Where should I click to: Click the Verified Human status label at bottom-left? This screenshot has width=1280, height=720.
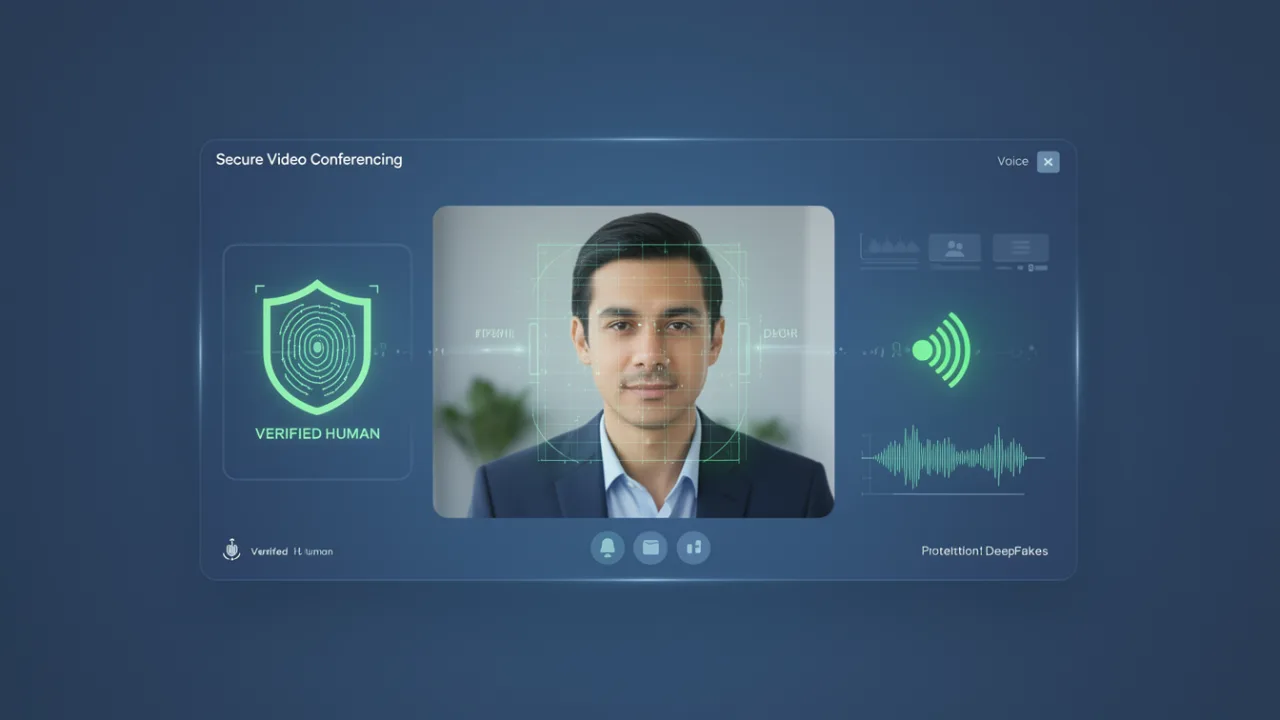(292, 551)
